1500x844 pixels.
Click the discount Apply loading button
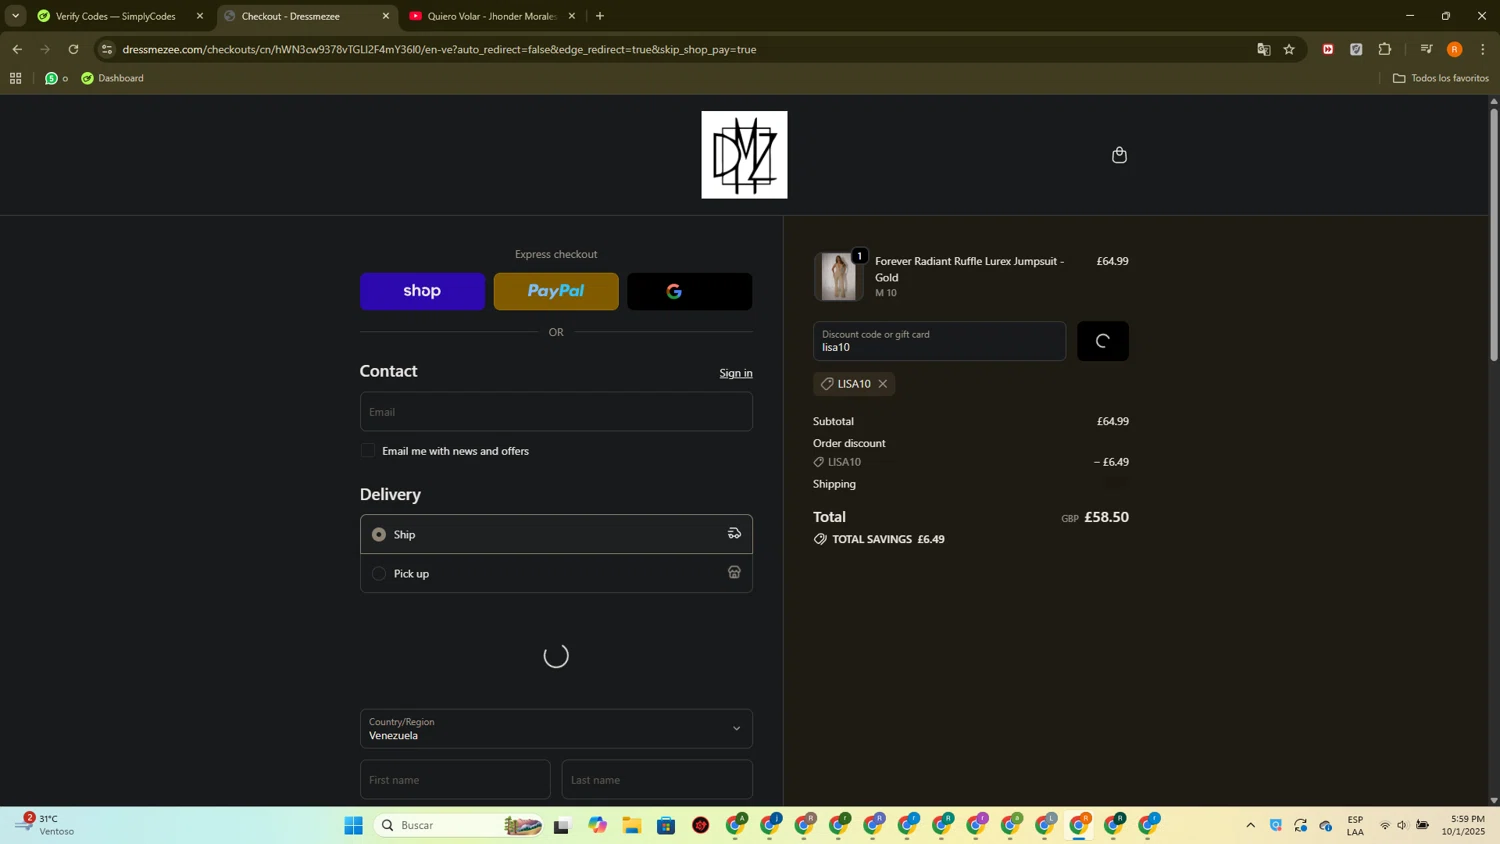[x=1103, y=341]
